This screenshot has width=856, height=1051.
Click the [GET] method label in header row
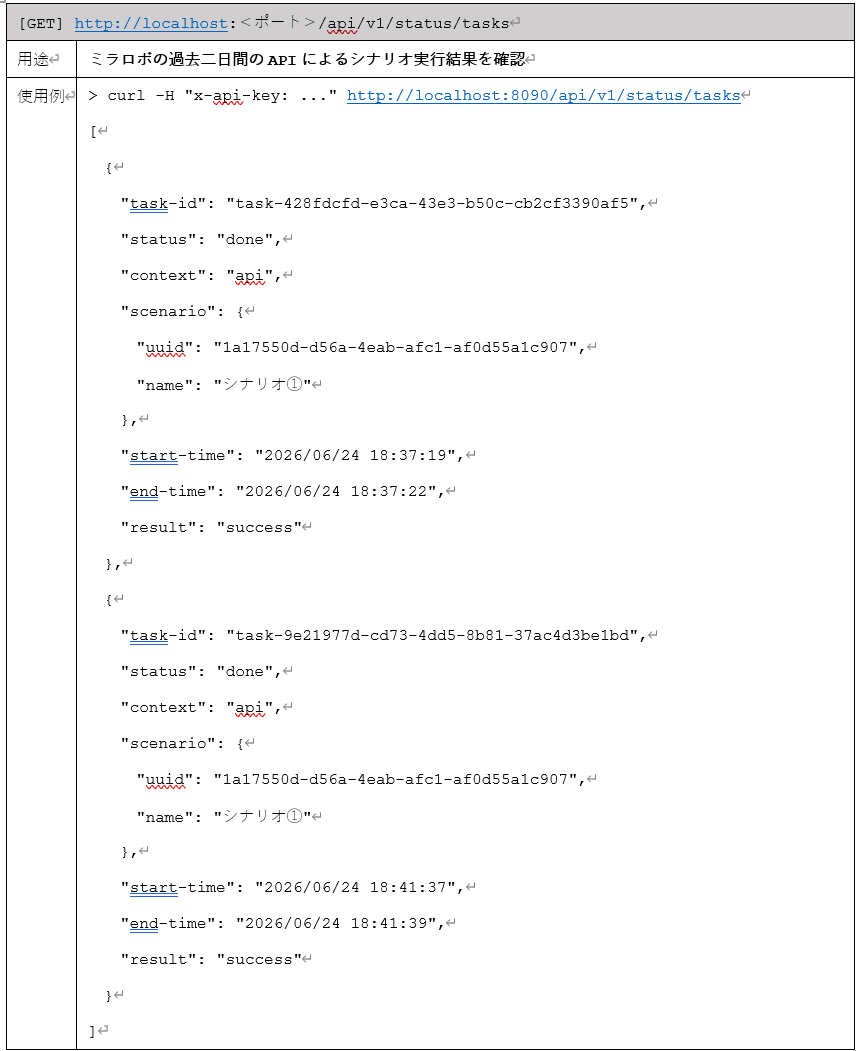tap(42, 24)
